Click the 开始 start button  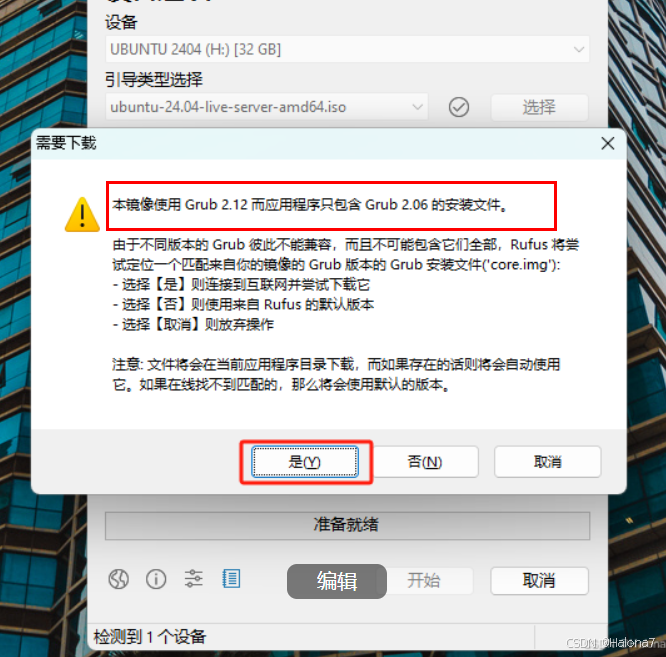coord(424,581)
